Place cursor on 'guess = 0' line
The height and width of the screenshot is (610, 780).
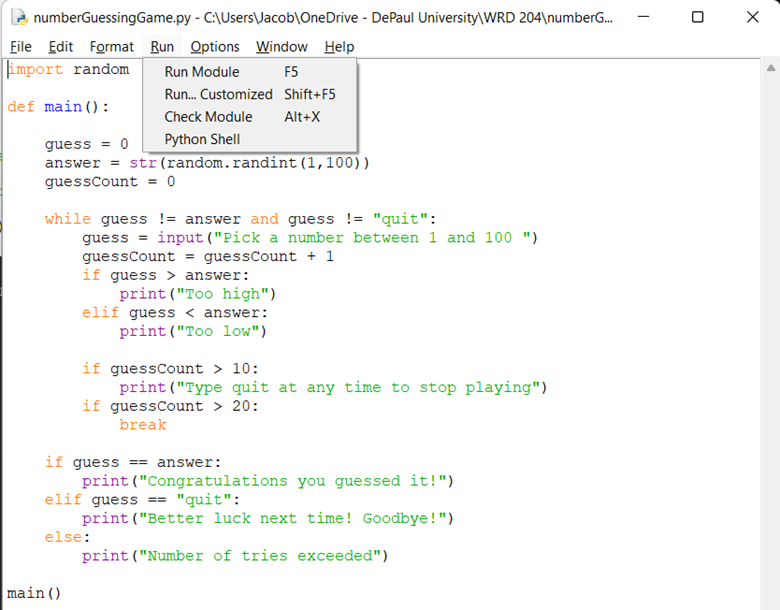(x=87, y=144)
